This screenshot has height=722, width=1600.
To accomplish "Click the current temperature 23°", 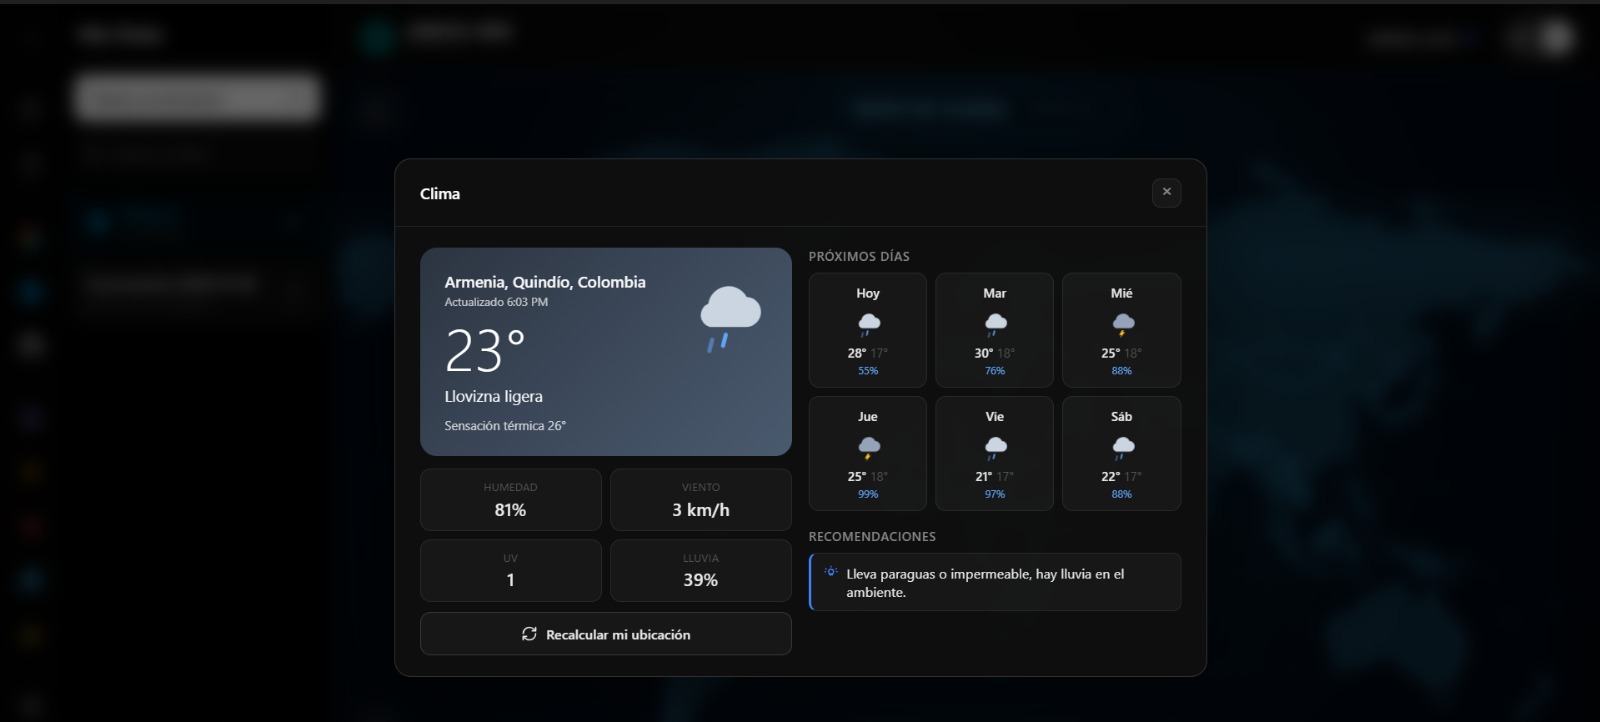I will pyautogui.click(x=485, y=351).
